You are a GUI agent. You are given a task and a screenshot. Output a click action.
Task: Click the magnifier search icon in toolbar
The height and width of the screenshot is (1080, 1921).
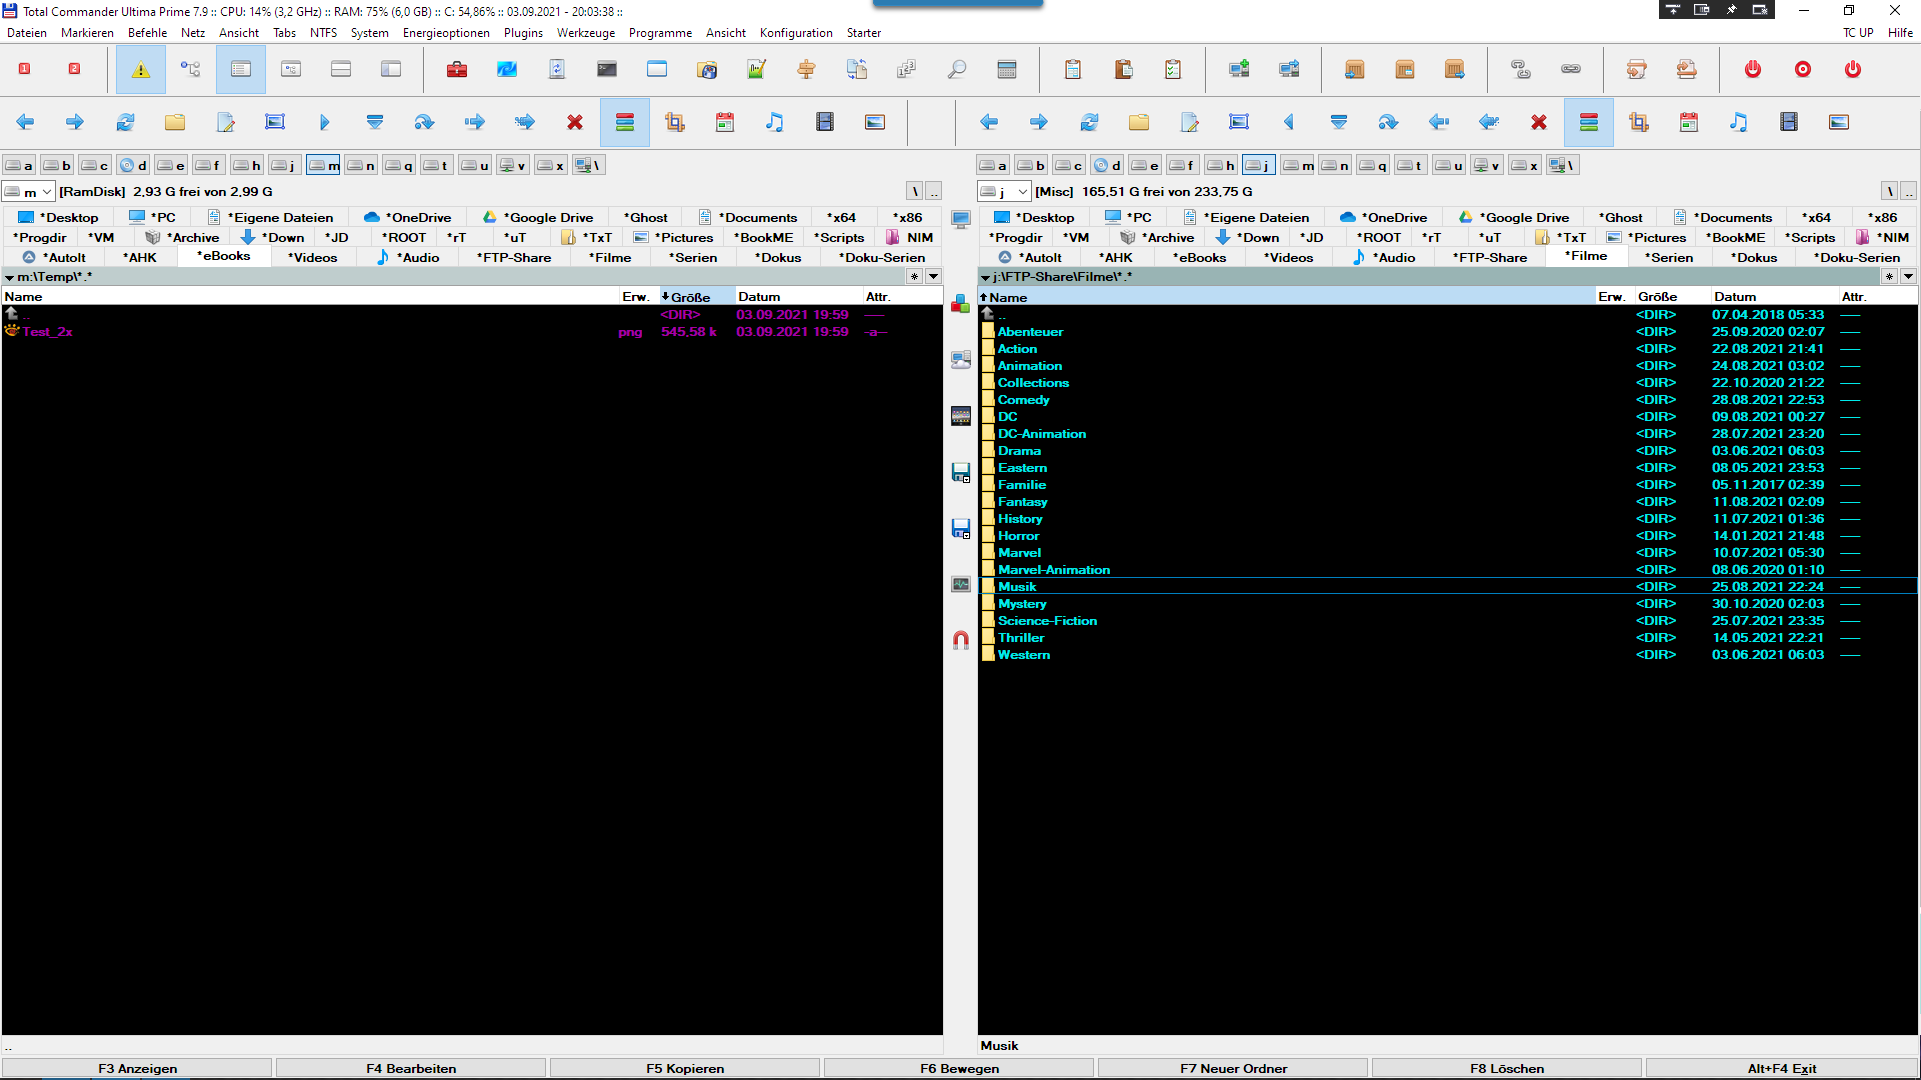pos(957,69)
